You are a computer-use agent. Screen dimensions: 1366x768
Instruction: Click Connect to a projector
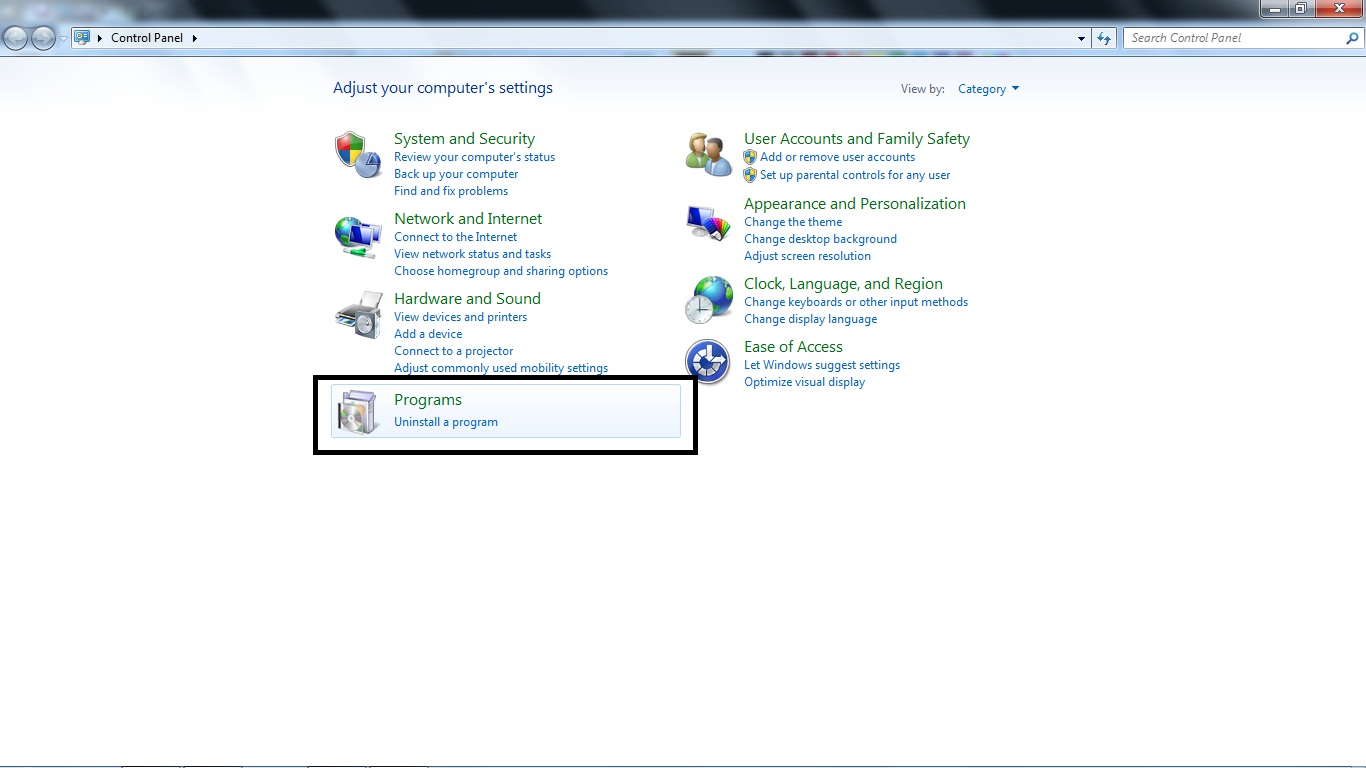pos(453,351)
